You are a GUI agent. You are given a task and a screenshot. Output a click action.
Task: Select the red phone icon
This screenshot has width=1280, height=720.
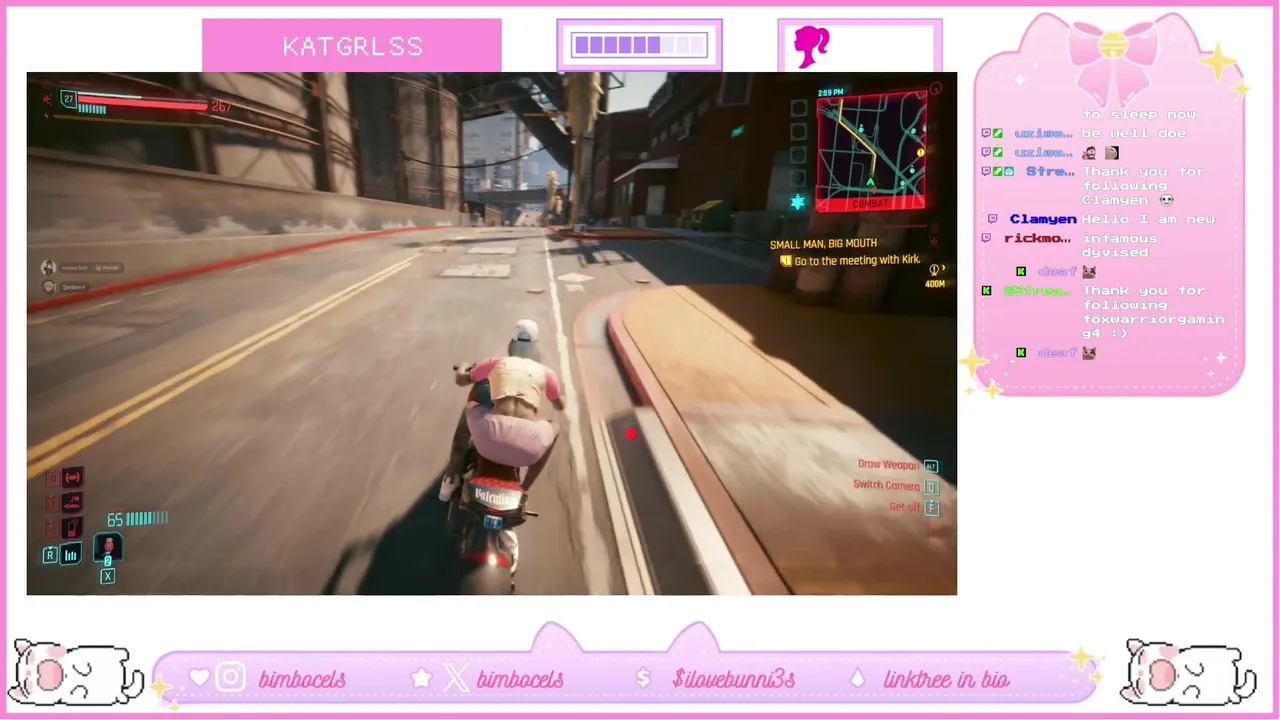click(x=72, y=528)
